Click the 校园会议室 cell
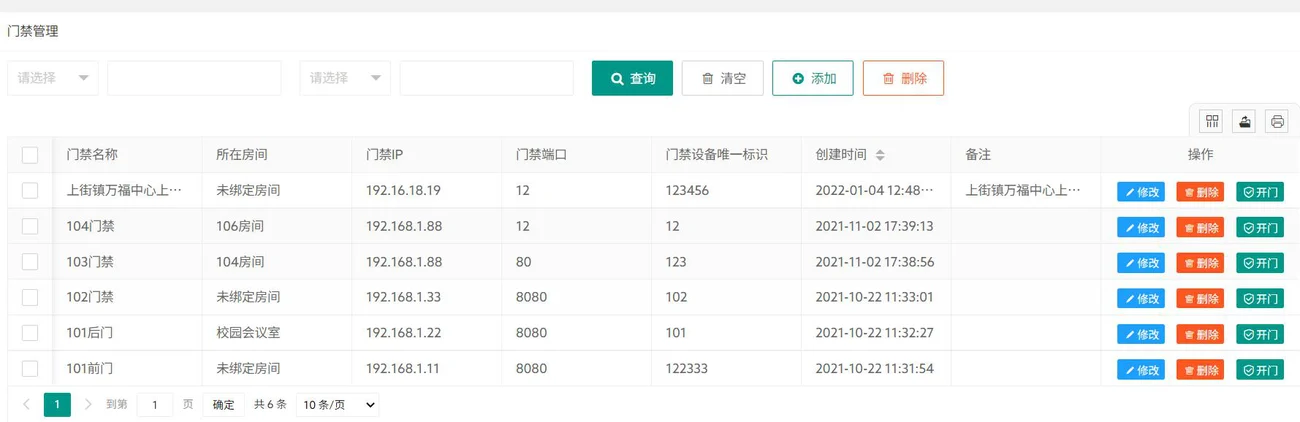Image resolution: width=1300 pixels, height=422 pixels. pyautogui.click(x=248, y=332)
